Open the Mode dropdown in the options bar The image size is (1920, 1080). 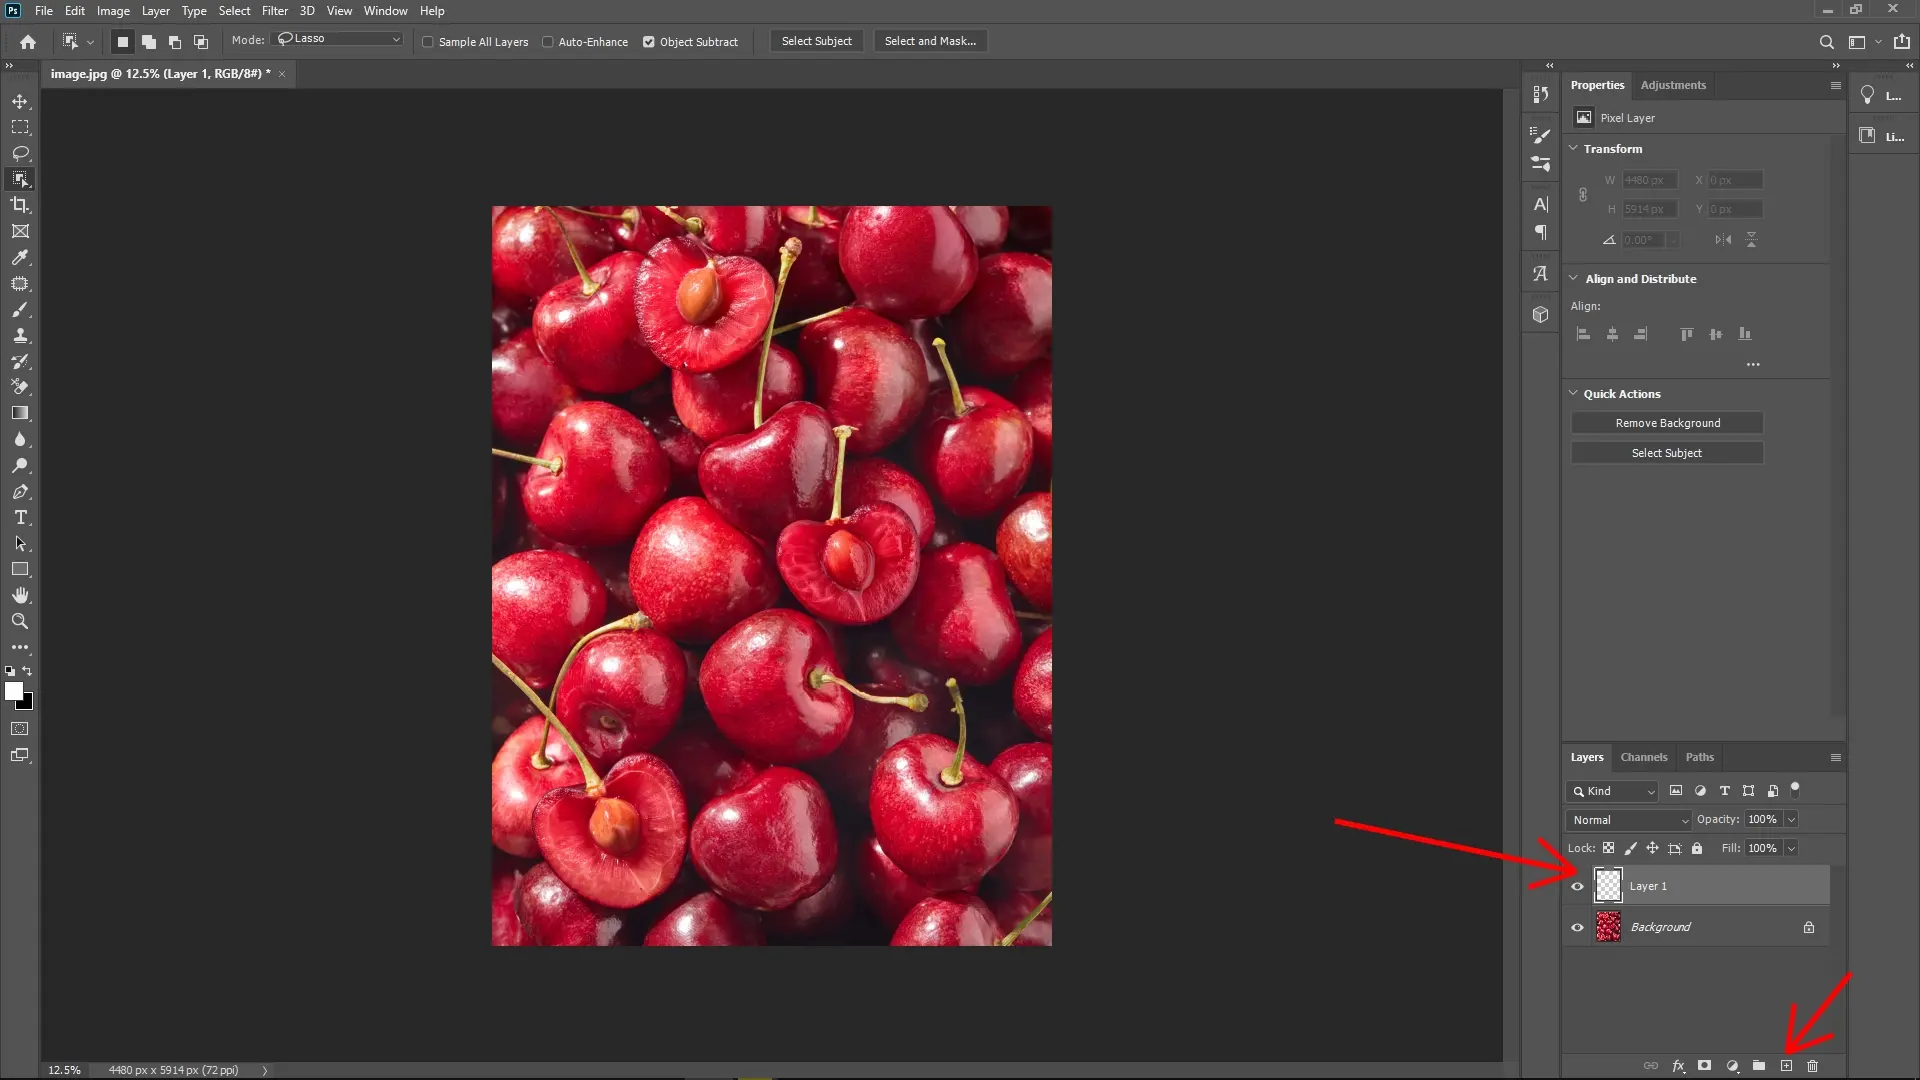click(337, 38)
